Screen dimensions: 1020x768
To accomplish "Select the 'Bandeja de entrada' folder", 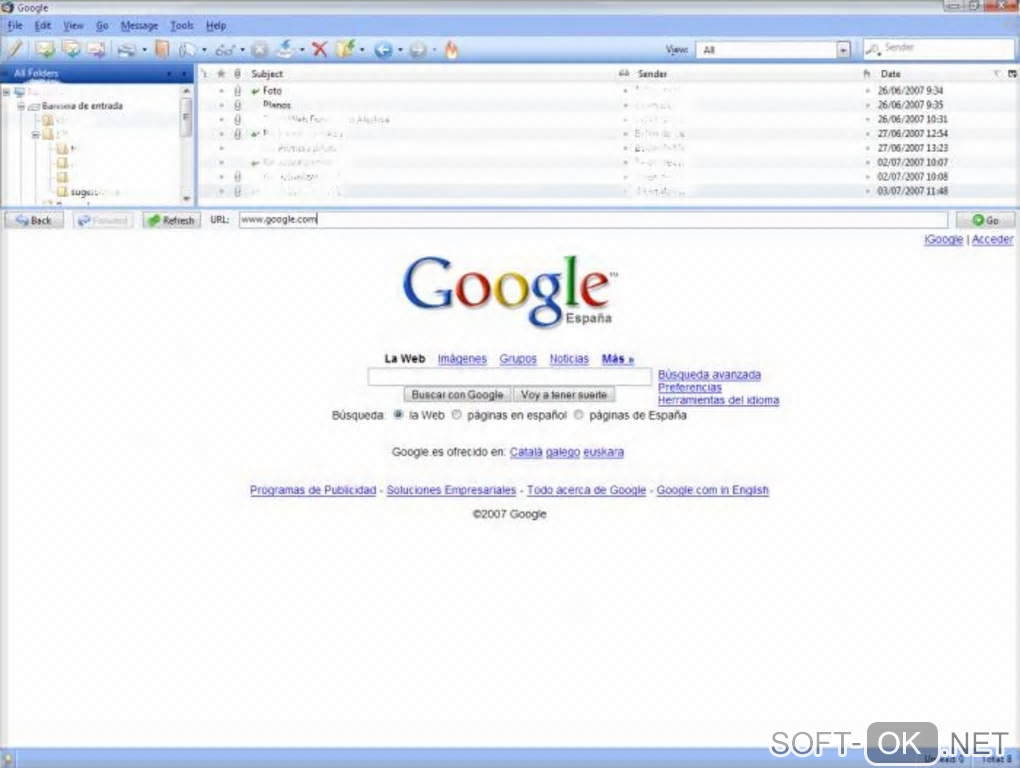I will [x=82, y=106].
